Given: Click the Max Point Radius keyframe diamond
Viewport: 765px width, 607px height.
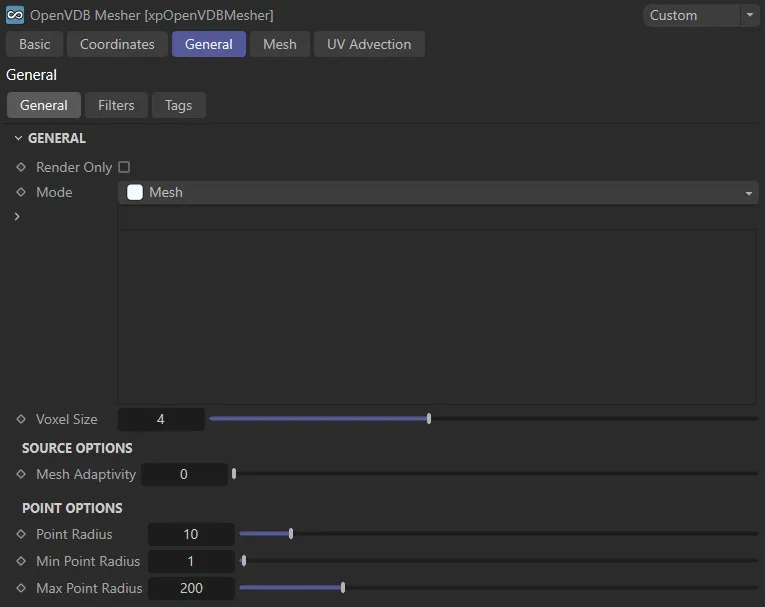Looking at the screenshot, I should tap(21, 588).
